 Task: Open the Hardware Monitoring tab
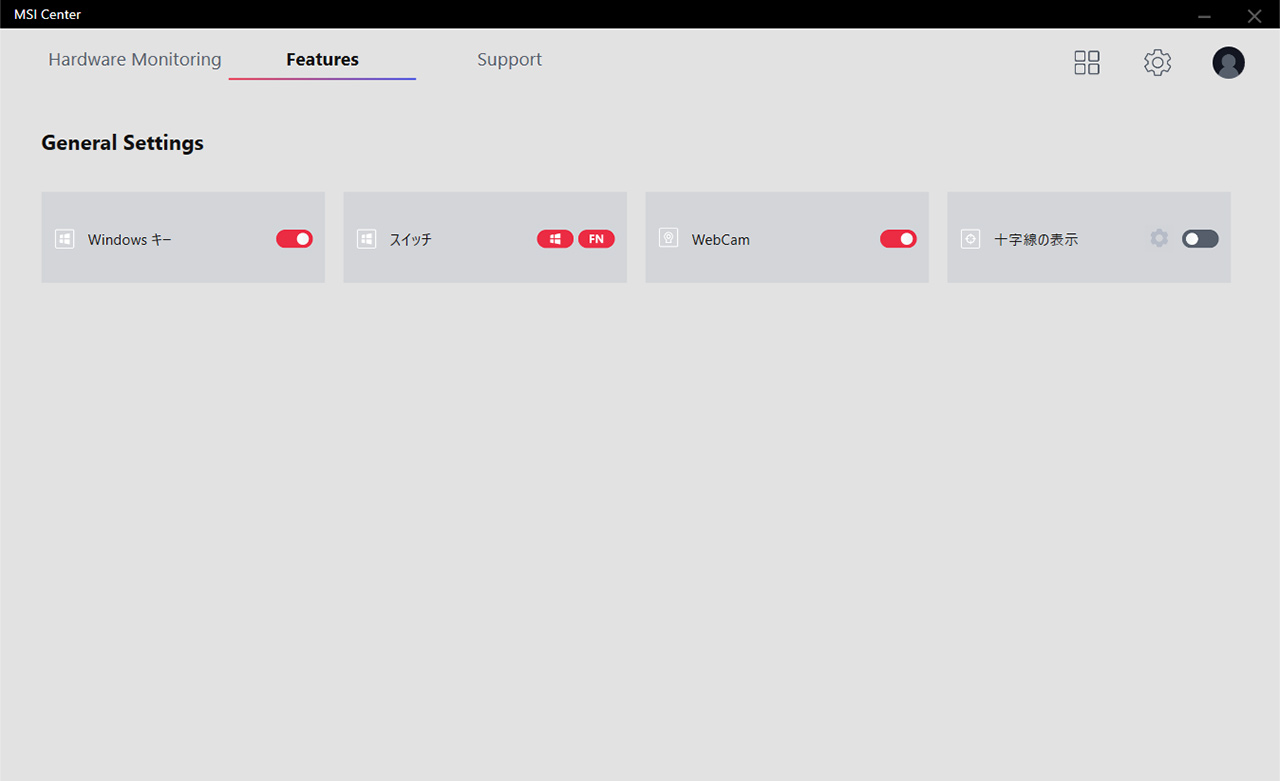pyautogui.click(x=135, y=60)
